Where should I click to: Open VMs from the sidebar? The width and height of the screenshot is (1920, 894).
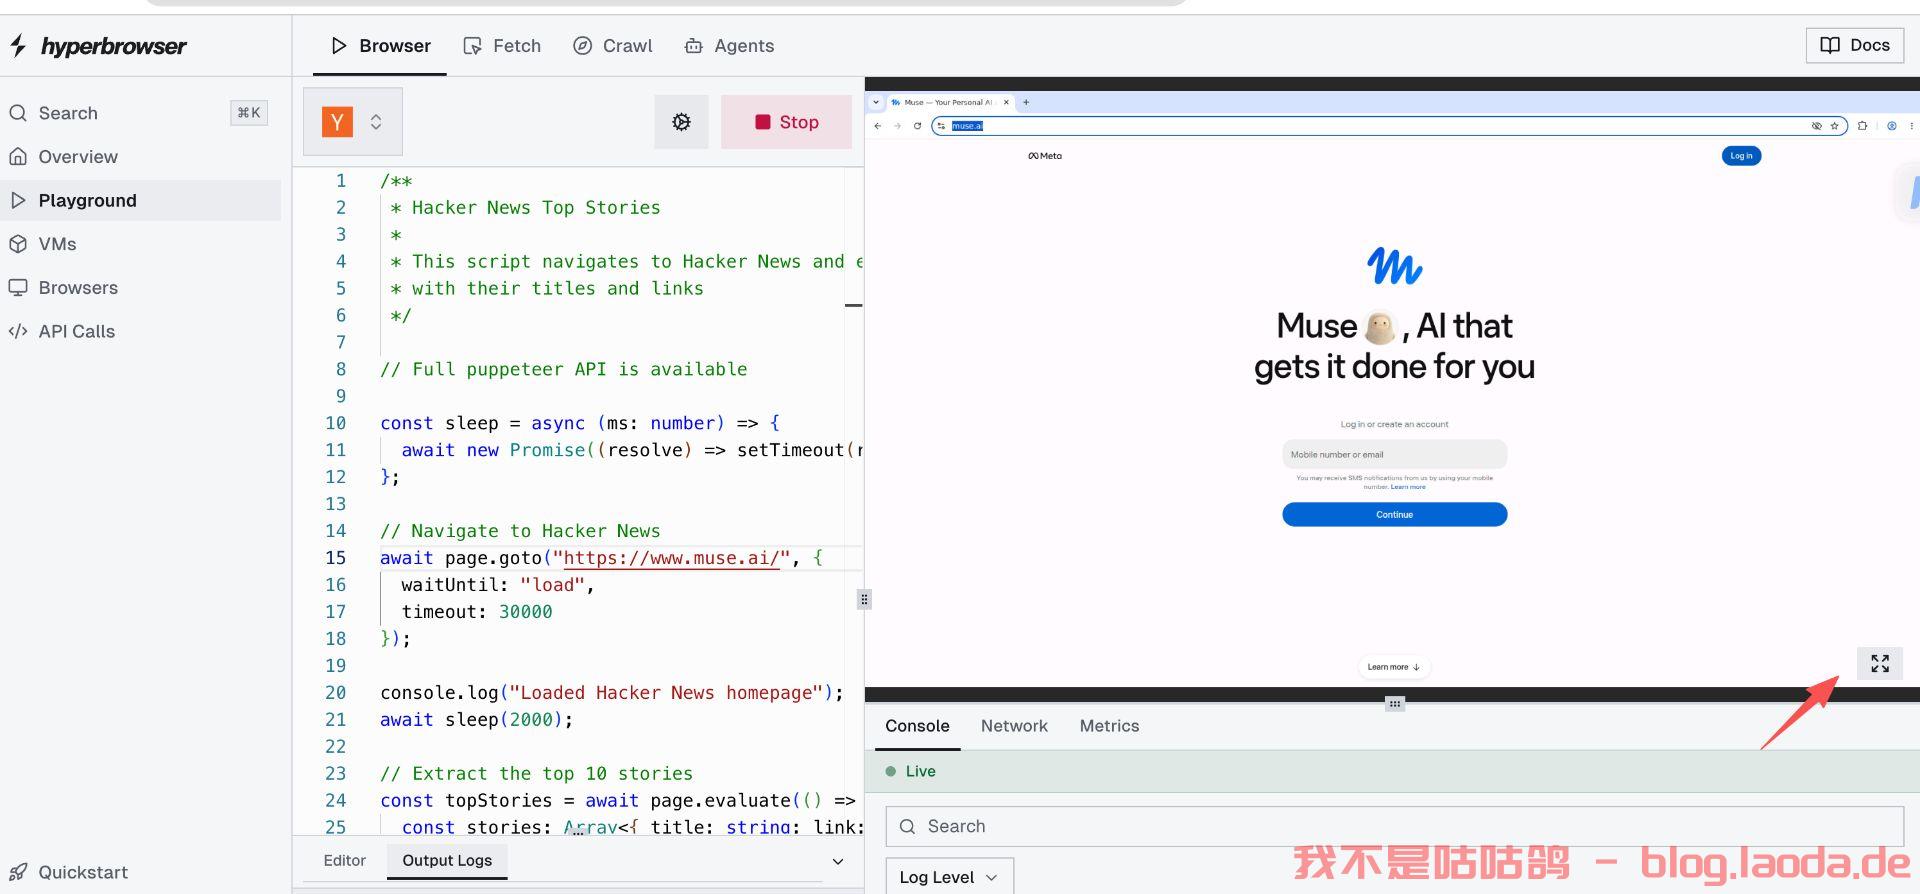click(57, 244)
